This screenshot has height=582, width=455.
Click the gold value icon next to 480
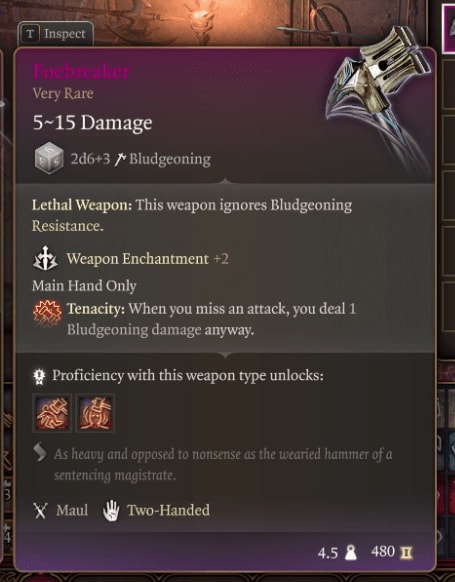click(x=406, y=553)
